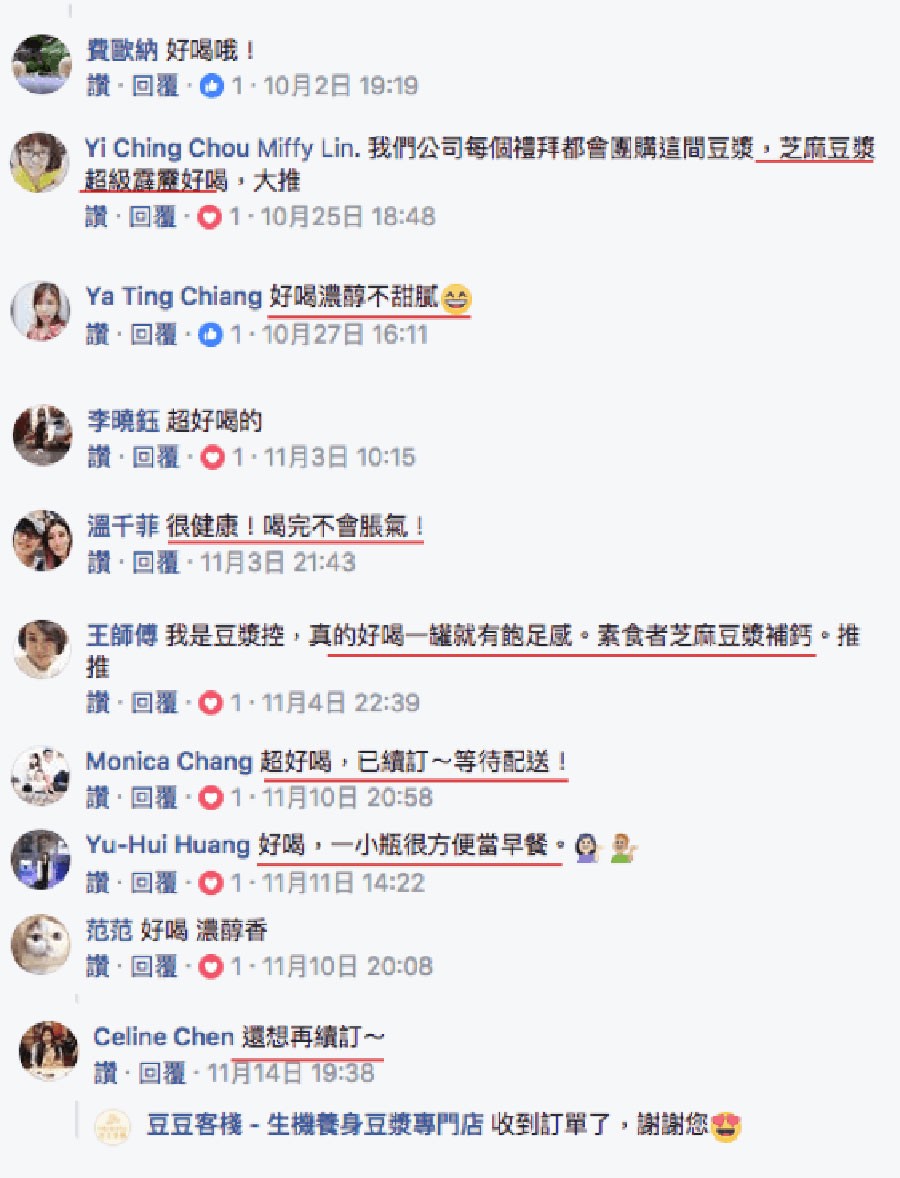Reply to Celine Chen's comment via 回覆
The width and height of the screenshot is (900, 1178).
coord(162,1073)
